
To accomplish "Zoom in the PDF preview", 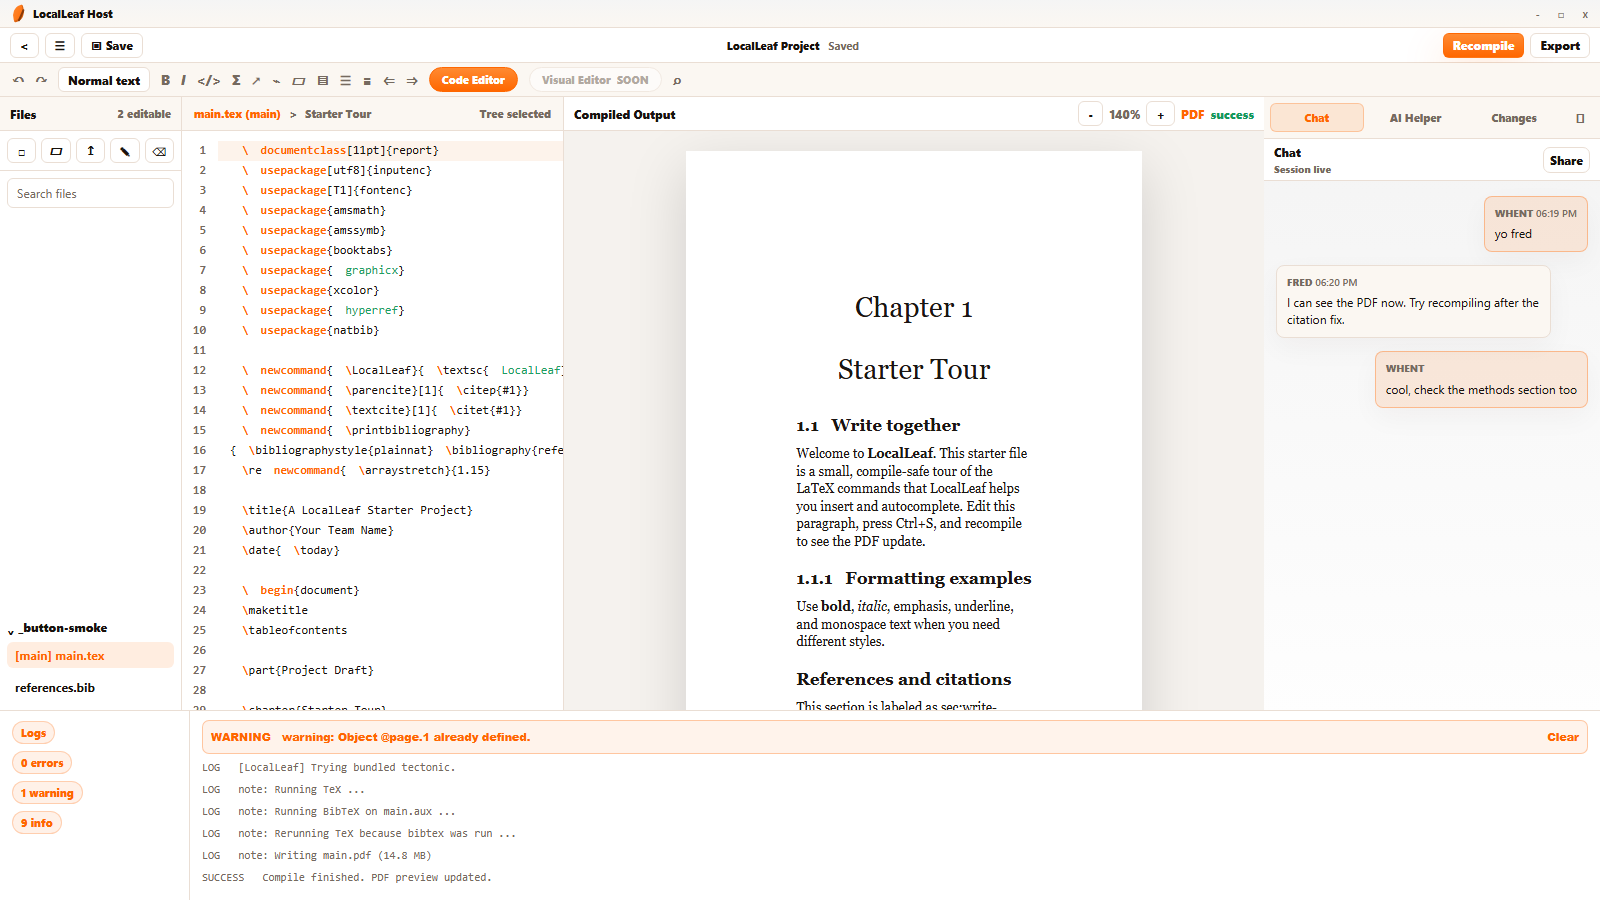I will (1160, 115).
